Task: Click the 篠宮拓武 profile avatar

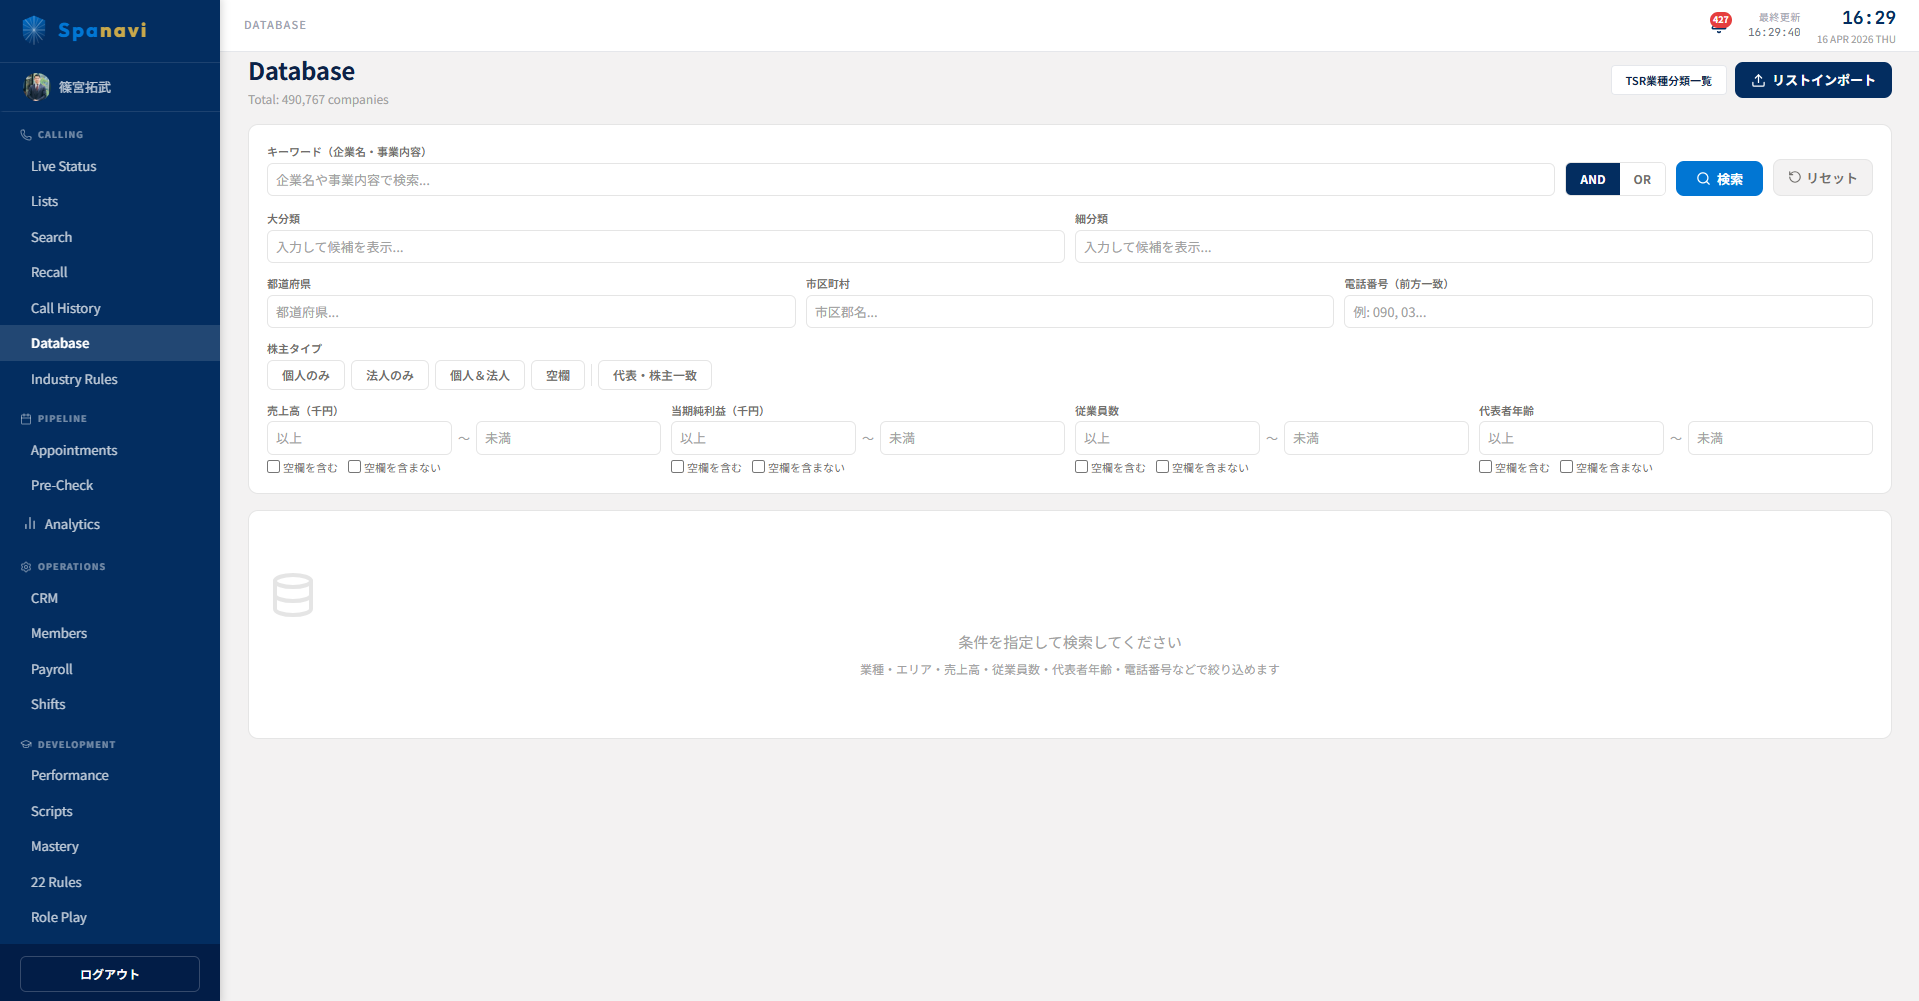Action: click(x=36, y=87)
